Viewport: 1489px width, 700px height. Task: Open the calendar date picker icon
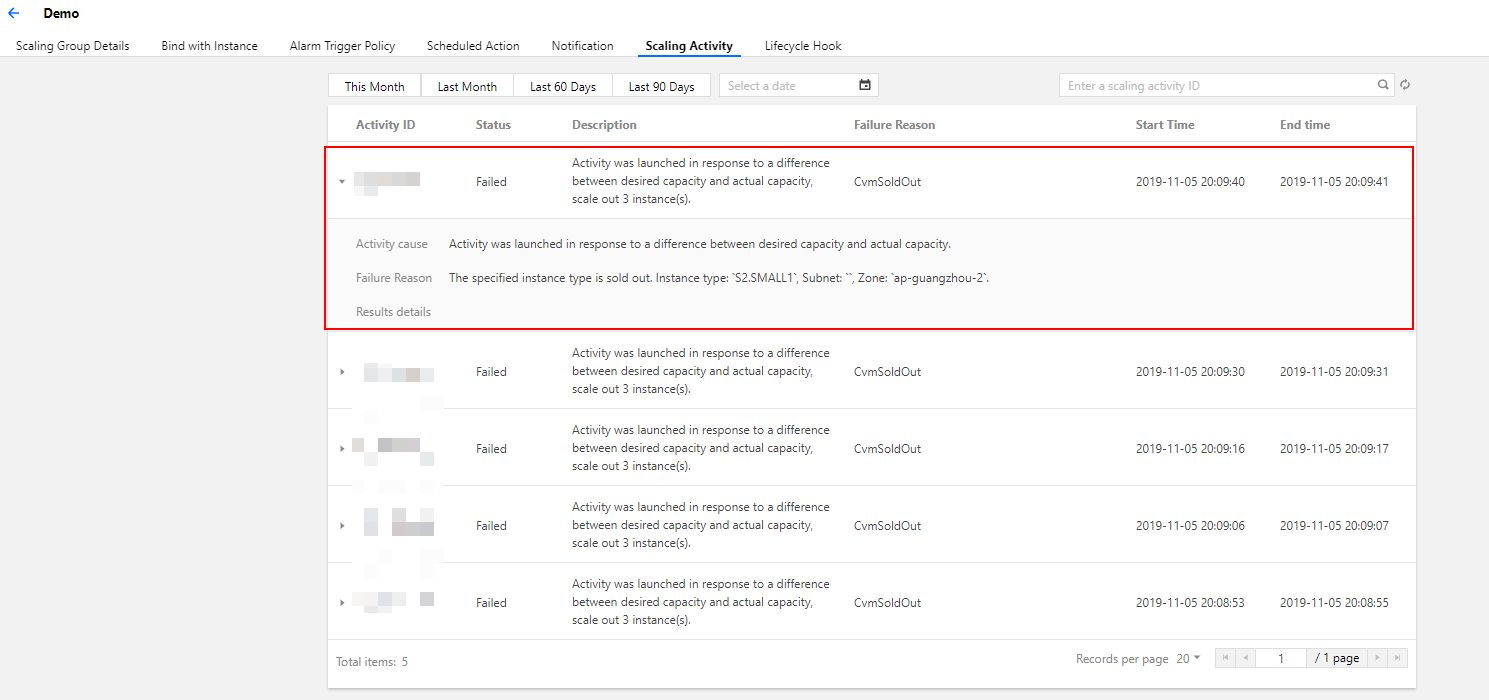(865, 85)
